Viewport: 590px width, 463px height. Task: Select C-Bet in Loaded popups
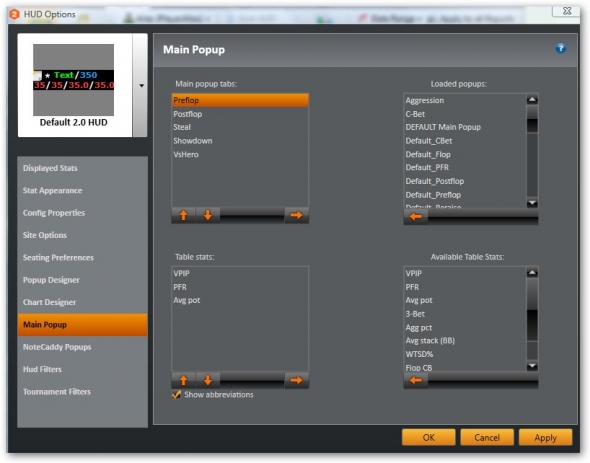click(x=465, y=114)
